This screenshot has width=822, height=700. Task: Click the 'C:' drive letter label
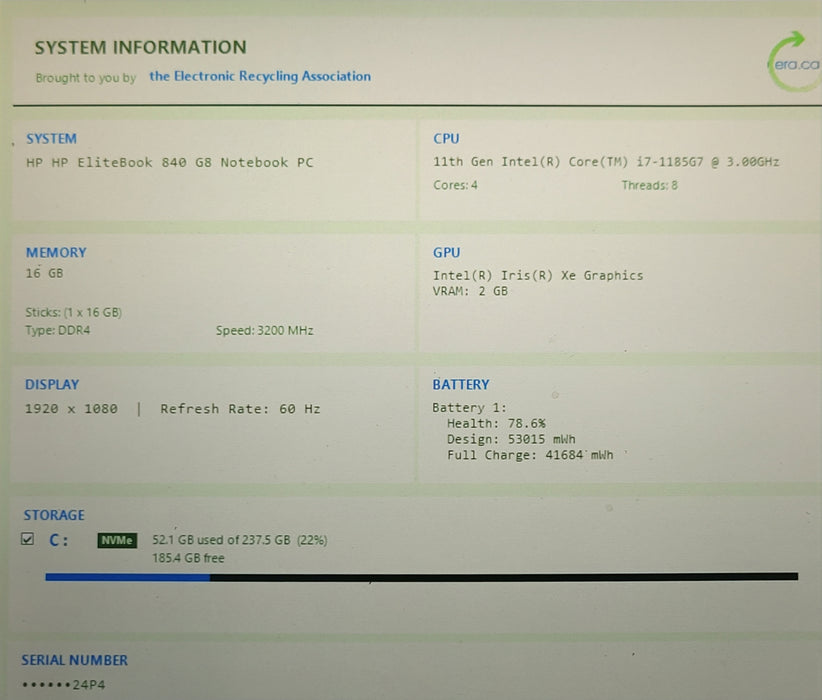coord(59,541)
